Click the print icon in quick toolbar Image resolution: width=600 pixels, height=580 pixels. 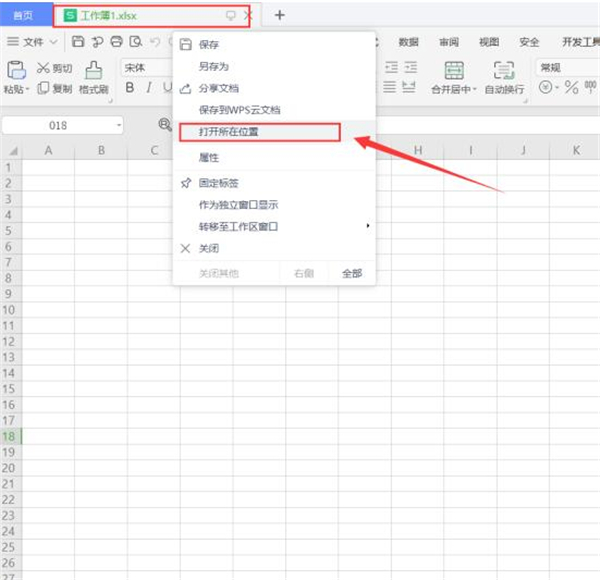point(116,41)
